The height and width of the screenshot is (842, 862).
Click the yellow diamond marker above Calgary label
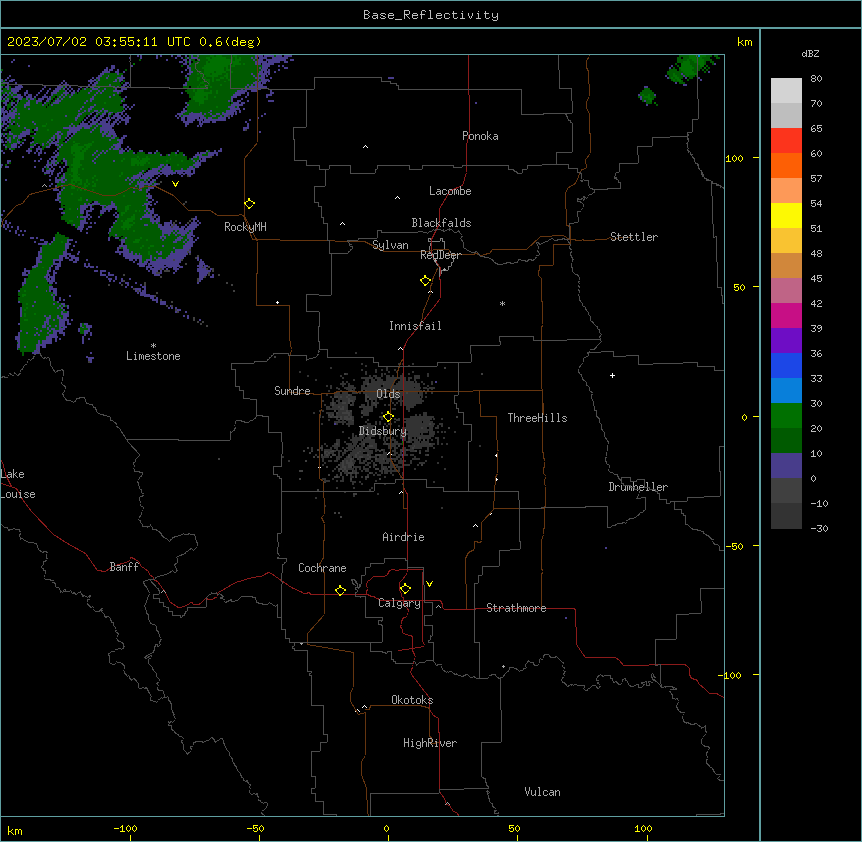405,589
